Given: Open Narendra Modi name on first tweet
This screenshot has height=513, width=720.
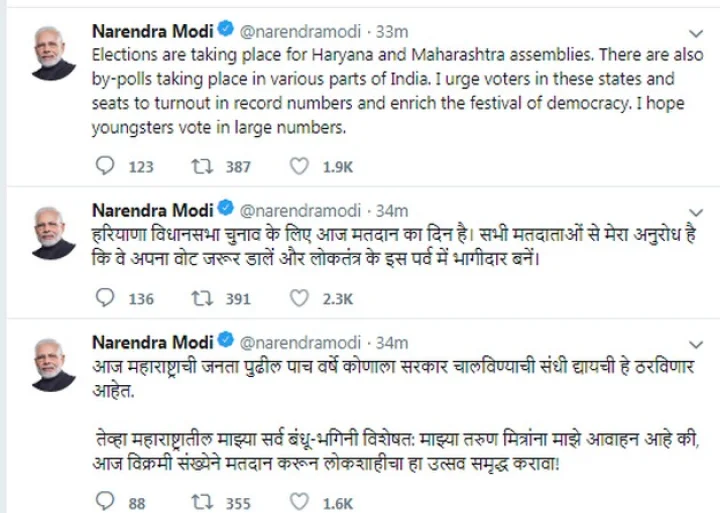Looking at the screenshot, I should [x=151, y=31].
